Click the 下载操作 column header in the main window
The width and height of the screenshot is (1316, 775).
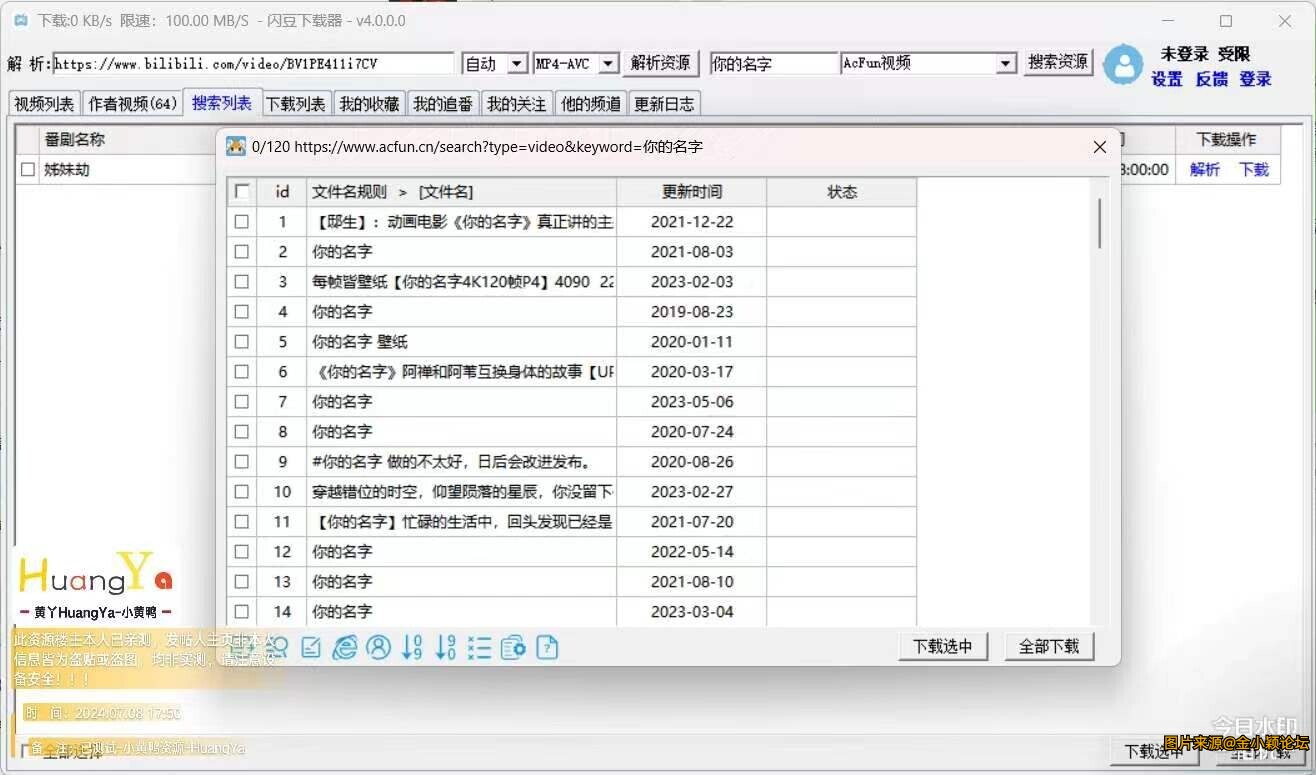pos(1226,140)
